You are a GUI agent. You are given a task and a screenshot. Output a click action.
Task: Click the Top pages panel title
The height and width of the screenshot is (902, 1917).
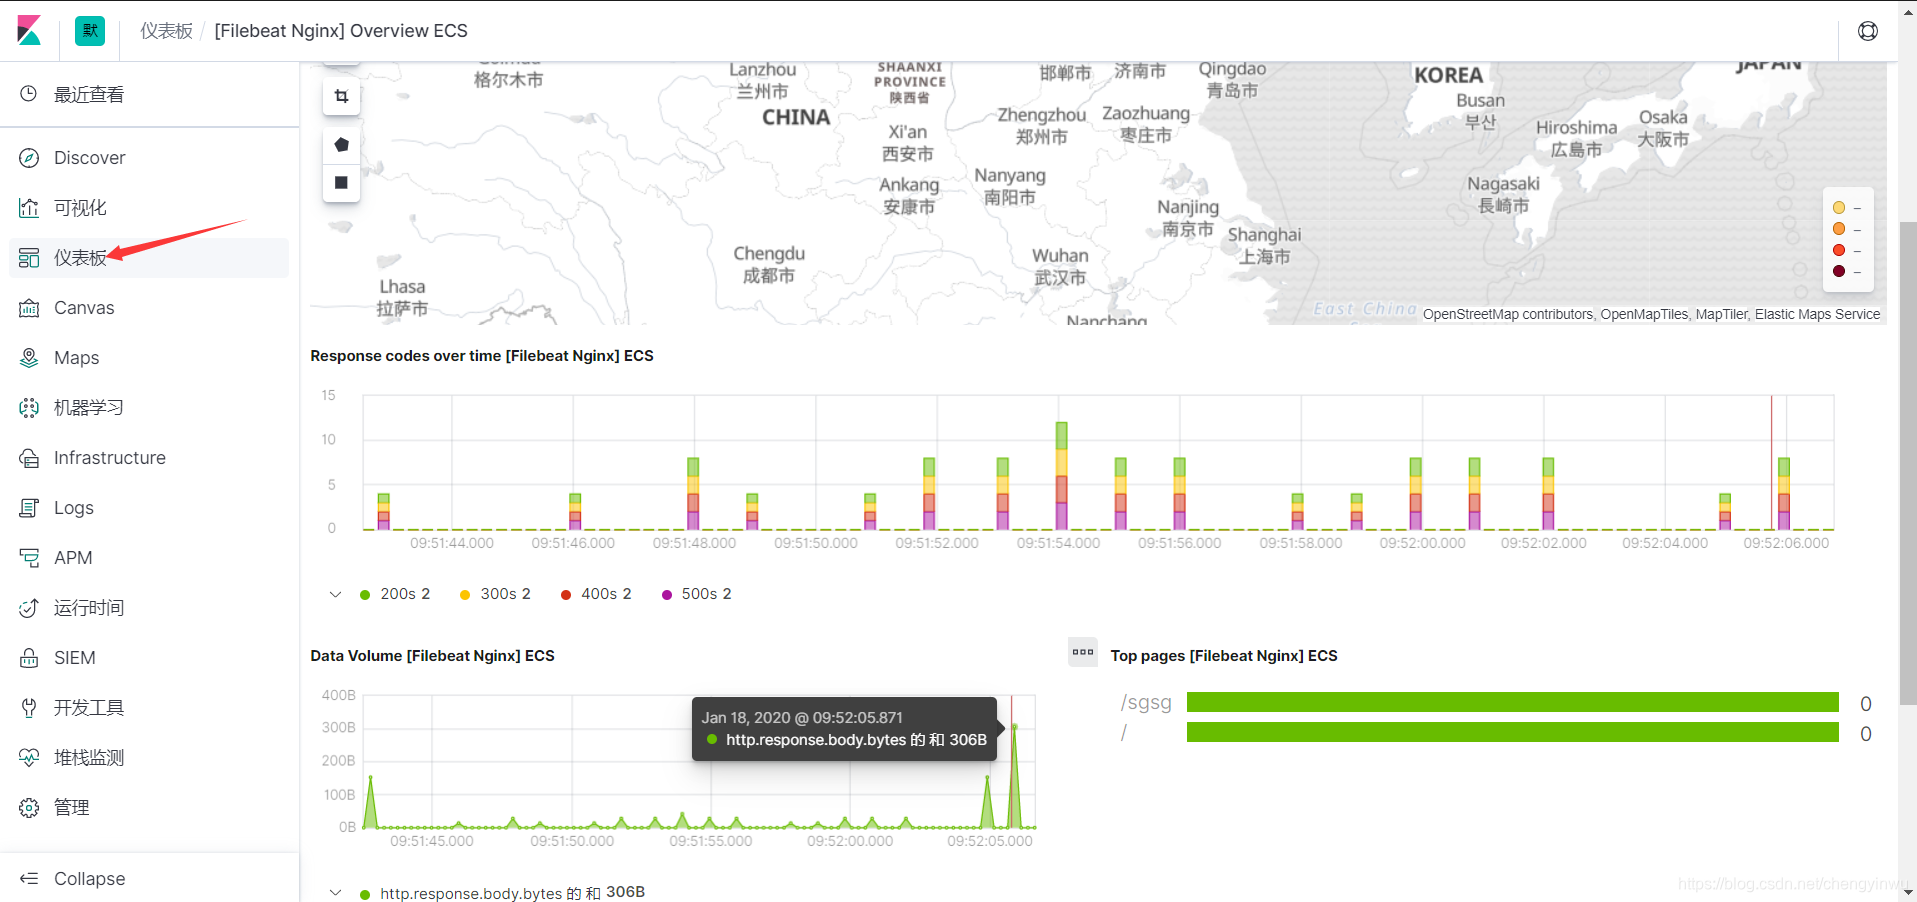click(1223, 656)
